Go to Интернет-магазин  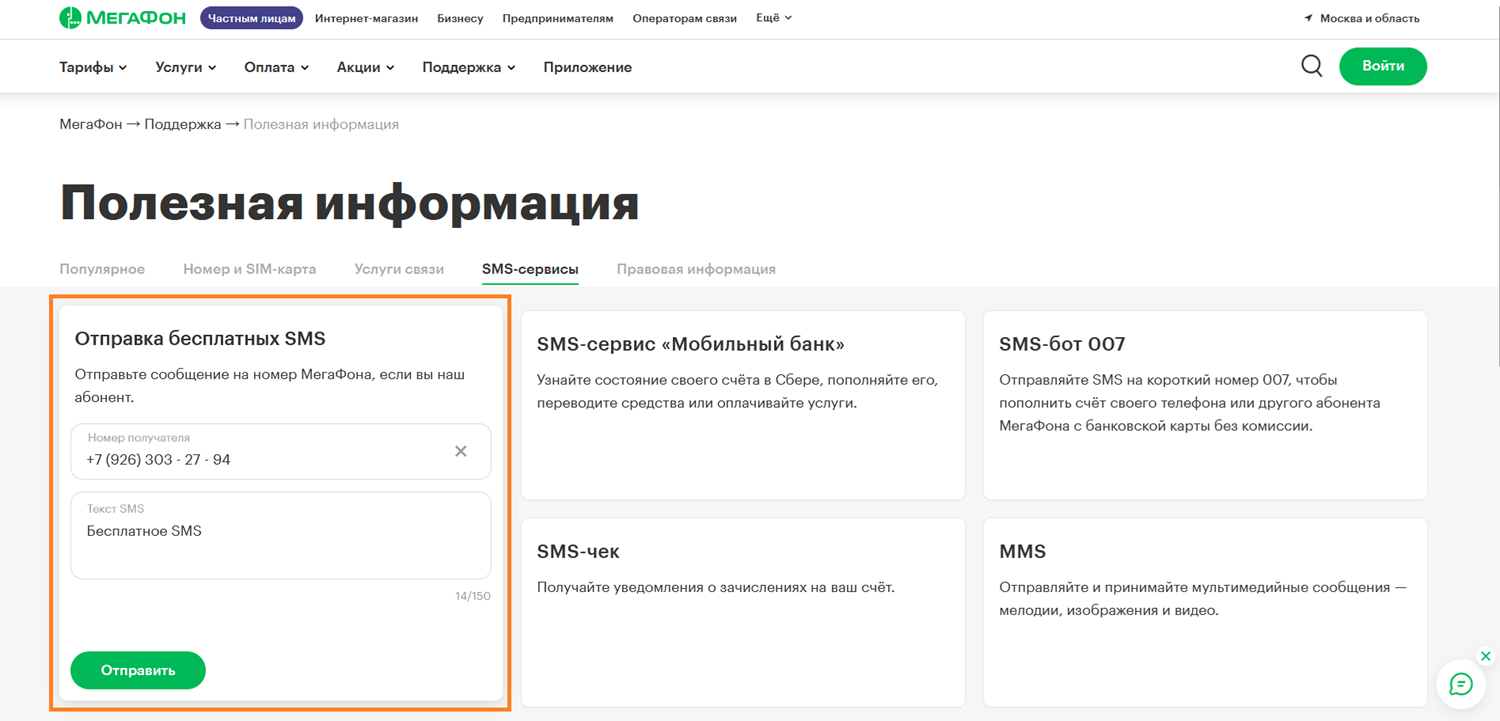point(366,18)
